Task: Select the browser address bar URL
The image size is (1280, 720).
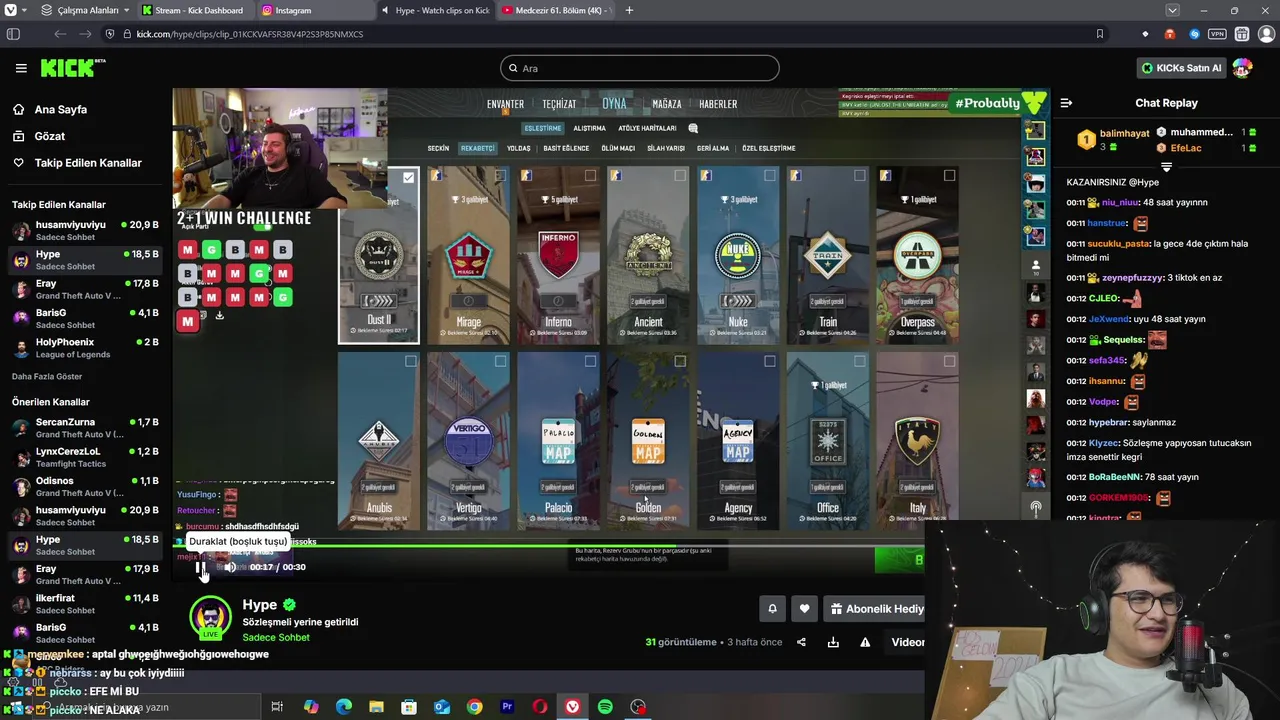Action: [249, 34]
